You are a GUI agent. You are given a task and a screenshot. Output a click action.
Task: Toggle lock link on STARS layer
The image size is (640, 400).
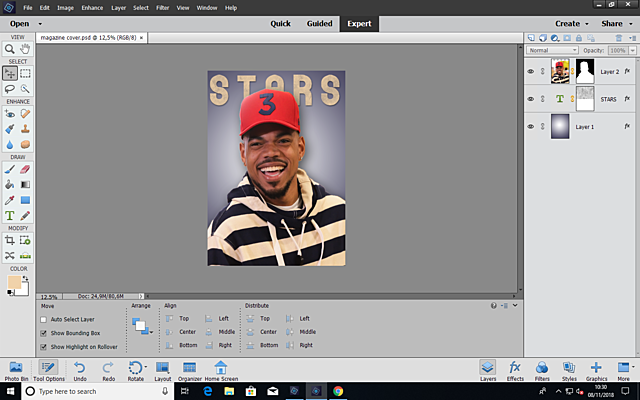point(543,99)
